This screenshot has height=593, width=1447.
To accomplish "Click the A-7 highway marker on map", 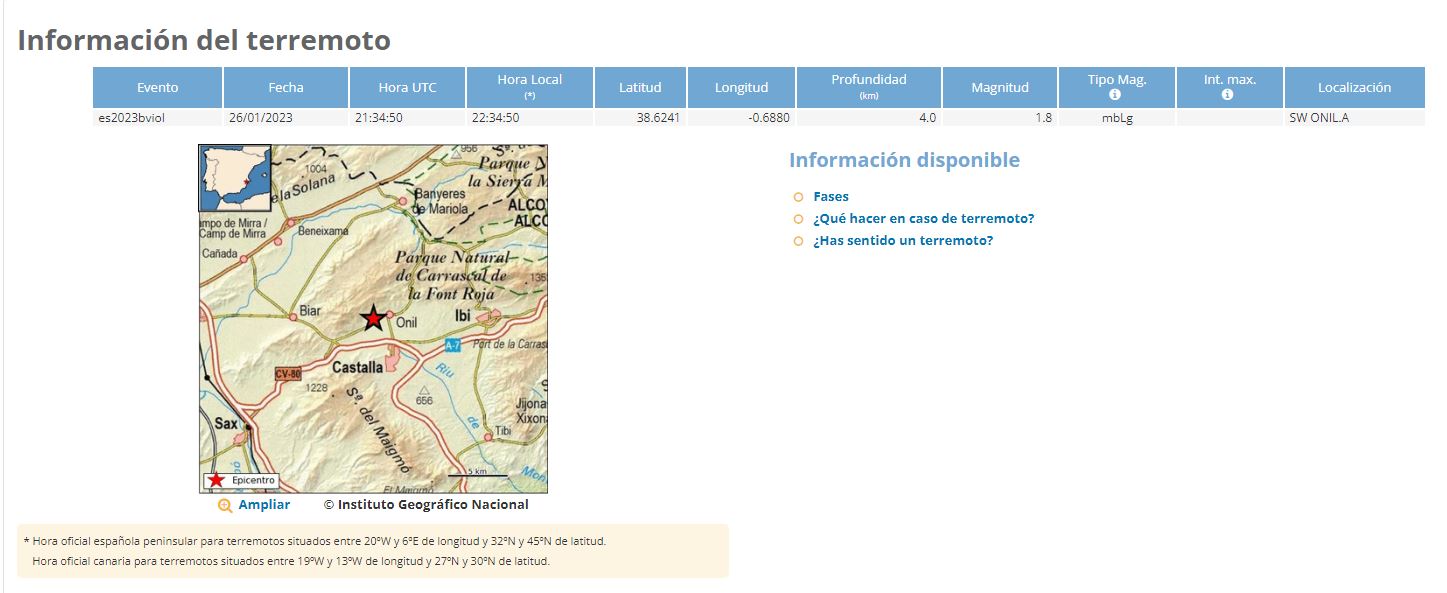I will click(452, 346).
